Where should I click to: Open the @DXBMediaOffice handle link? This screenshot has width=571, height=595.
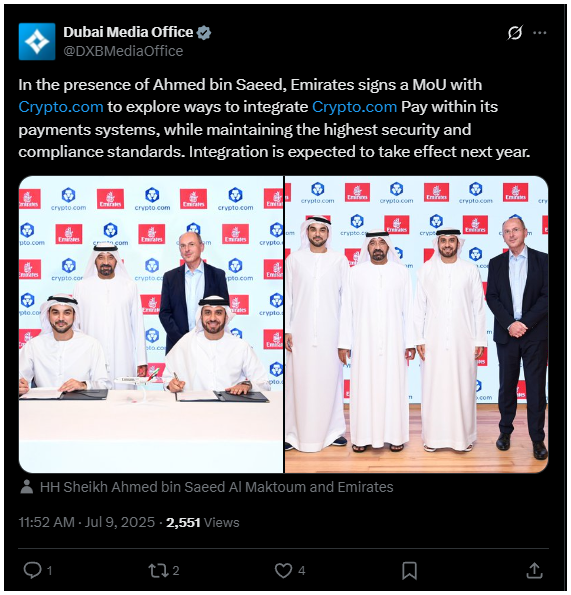coord(123,51)
